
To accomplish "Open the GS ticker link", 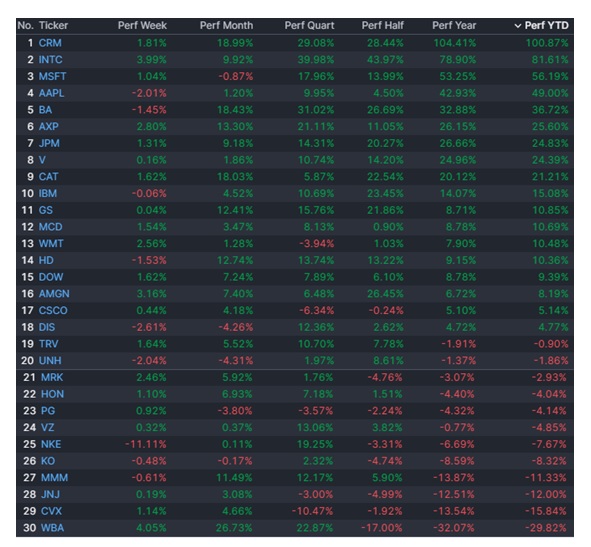I will [x=46, y=210].
